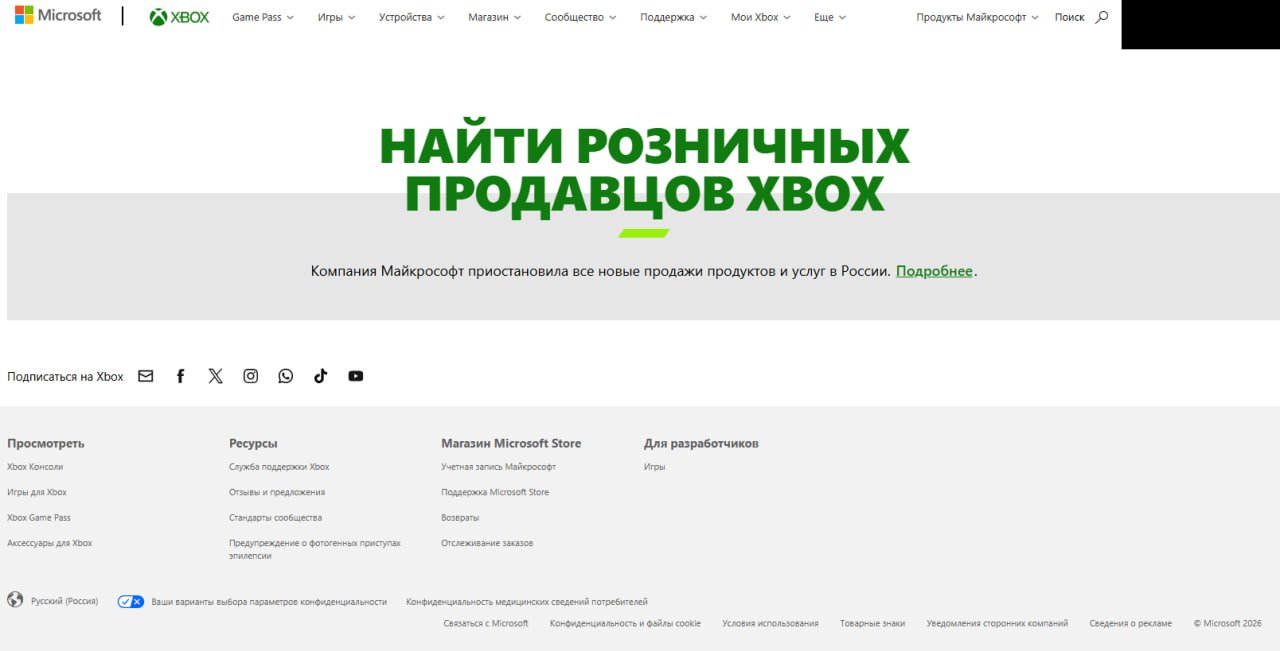Open Xbox WhatsApp icon

pos(286,376)
